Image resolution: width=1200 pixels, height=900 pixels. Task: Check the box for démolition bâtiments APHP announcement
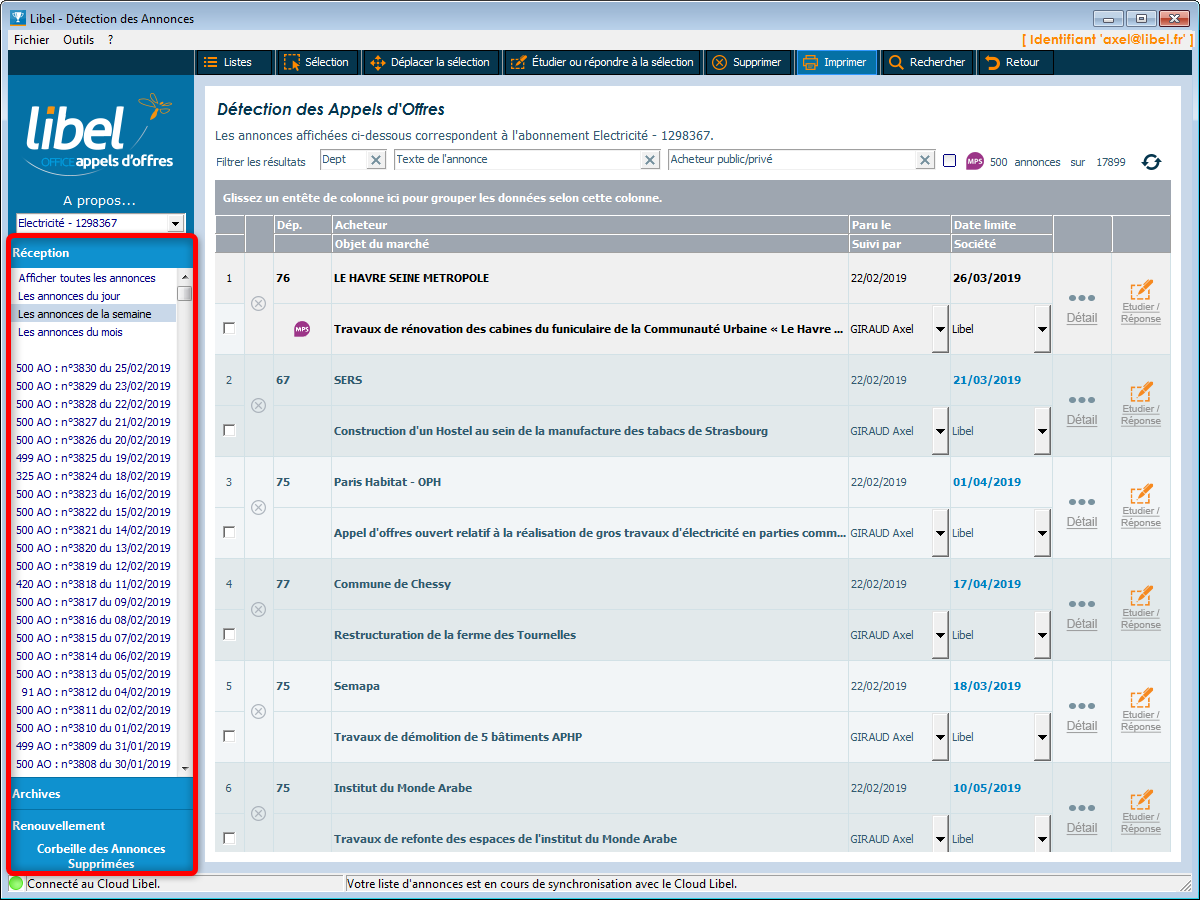point(229,737)
